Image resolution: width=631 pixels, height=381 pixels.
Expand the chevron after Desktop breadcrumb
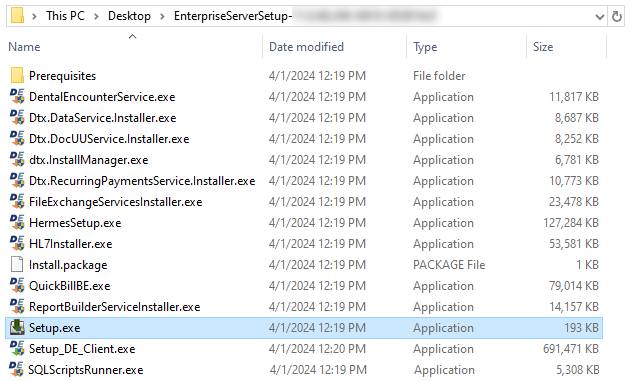pos(162,16)
